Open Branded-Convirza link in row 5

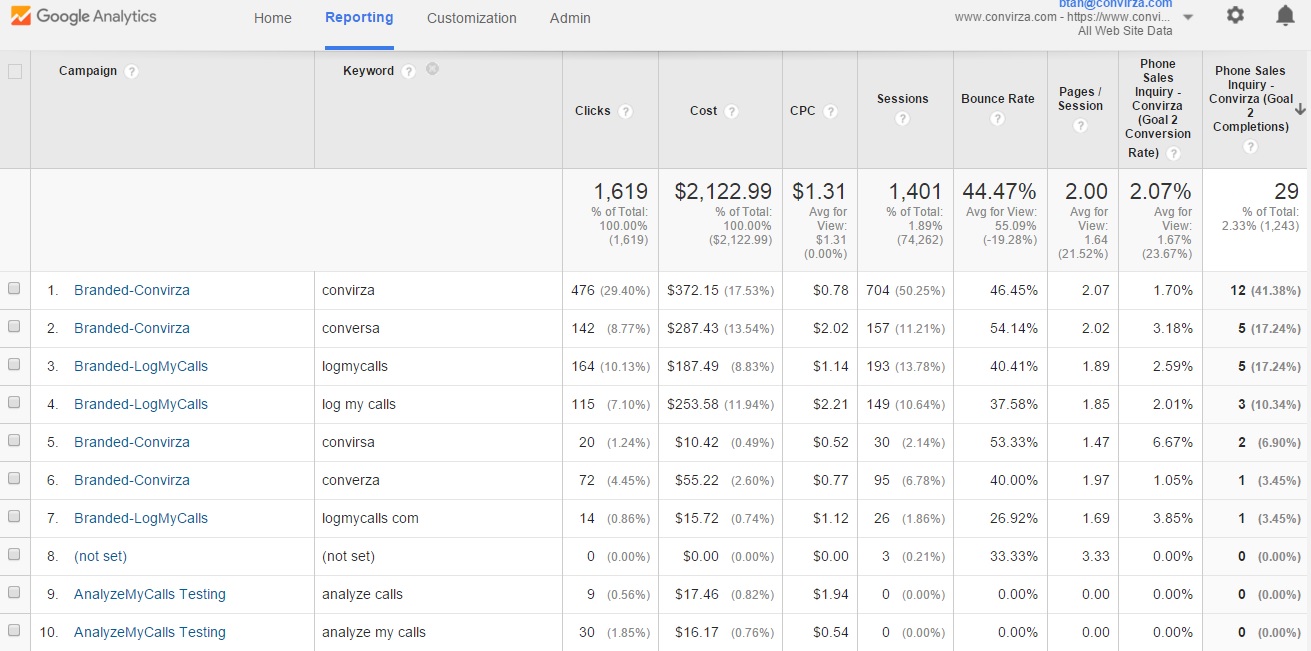pos(132,442)
